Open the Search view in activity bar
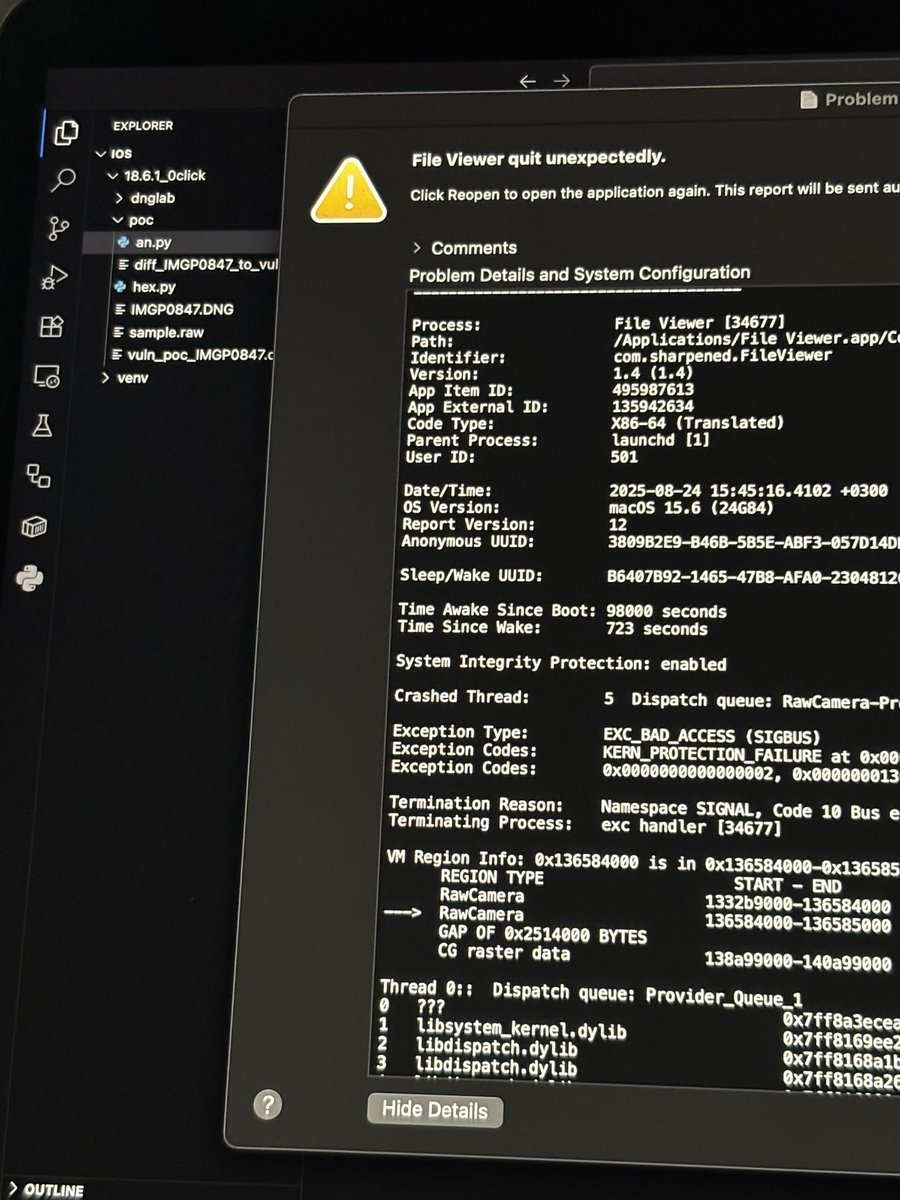Image resolution: width=900 pixels, height=1200 pixels. point(63,180)
